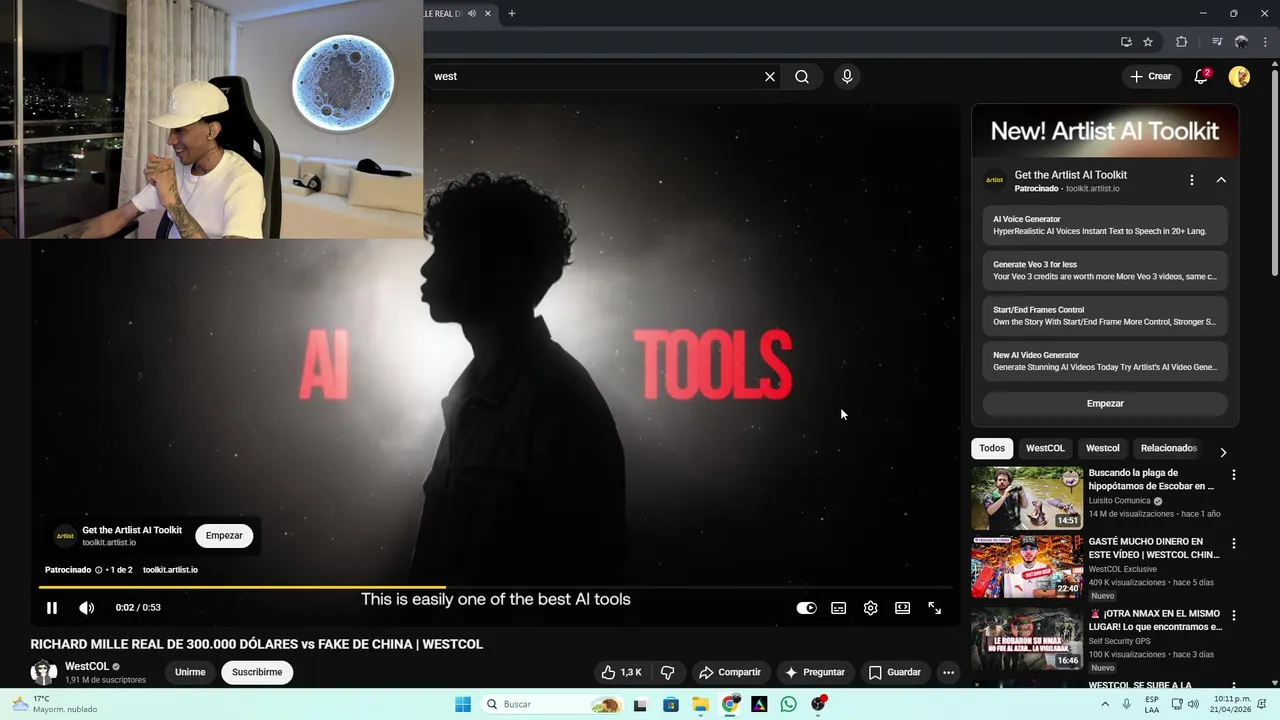Image resolution: width=1280 pixels, height=720 pixels.
Task: Dislike the video with the thumbs down
Action: (668, 672)
